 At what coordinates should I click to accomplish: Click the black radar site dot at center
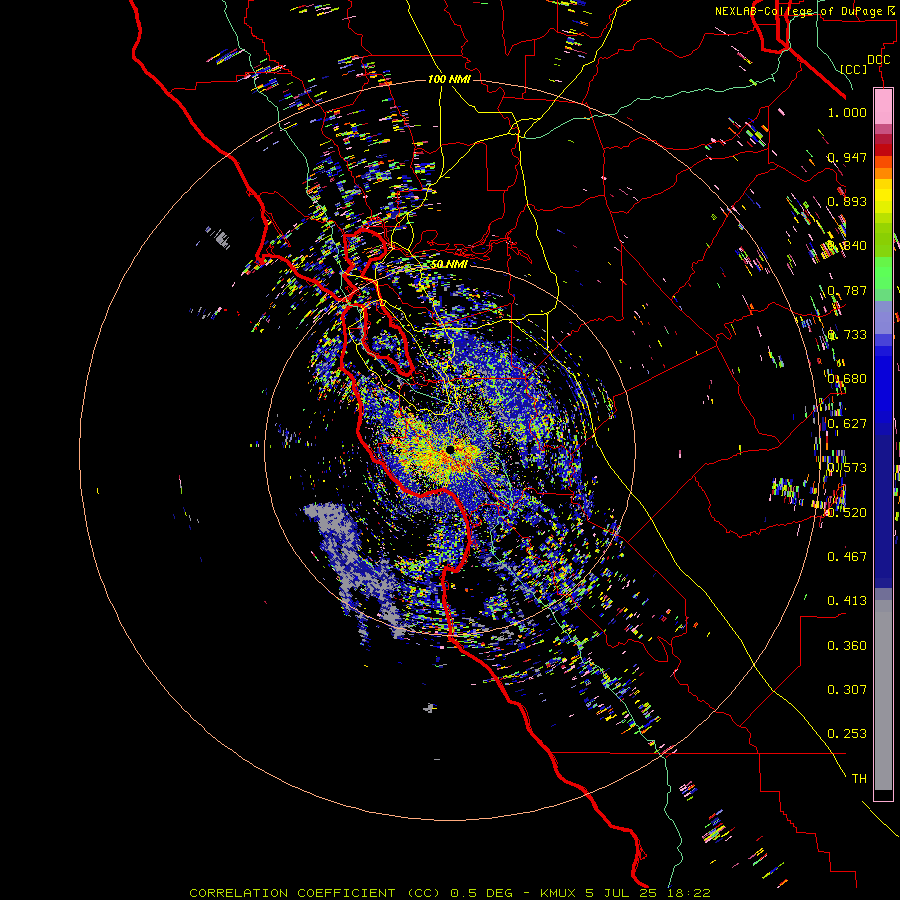[450, 449]
